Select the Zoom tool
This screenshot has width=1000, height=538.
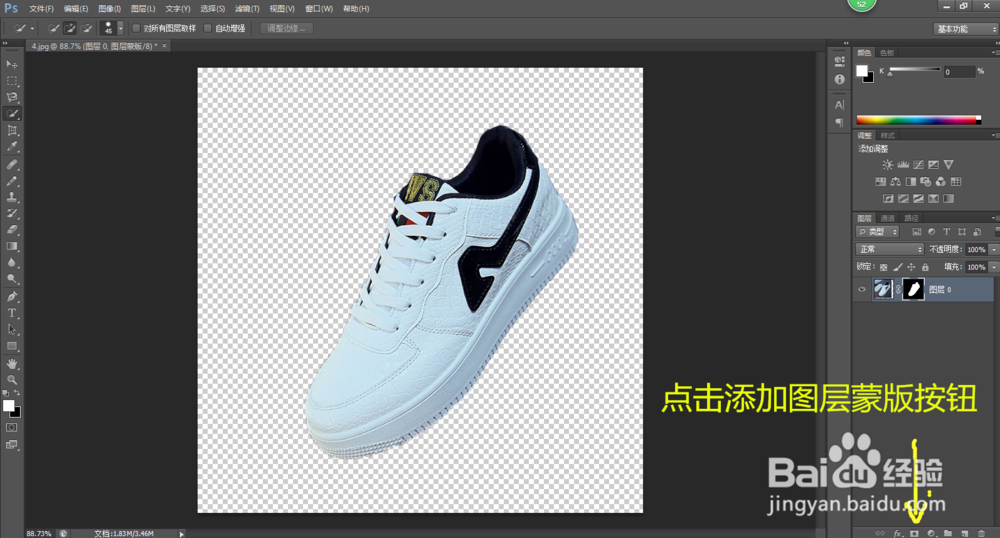[11, 379]
